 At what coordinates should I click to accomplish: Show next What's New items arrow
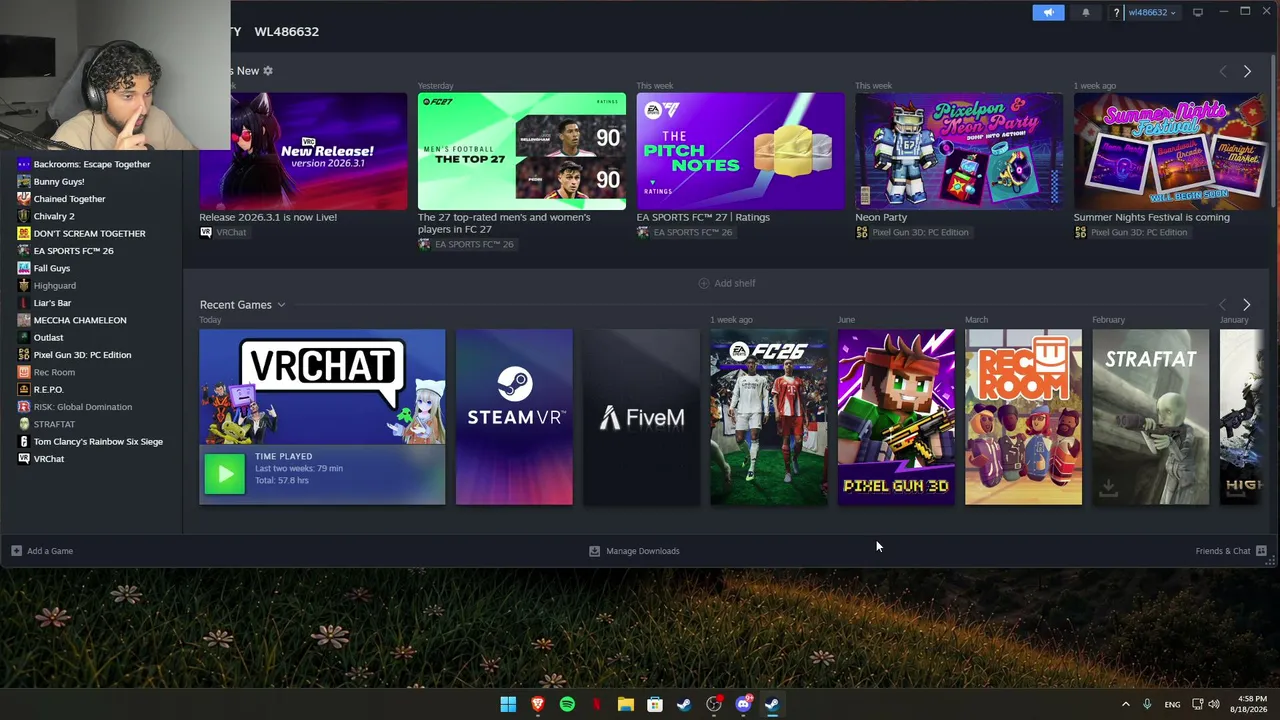[1247, 71]
